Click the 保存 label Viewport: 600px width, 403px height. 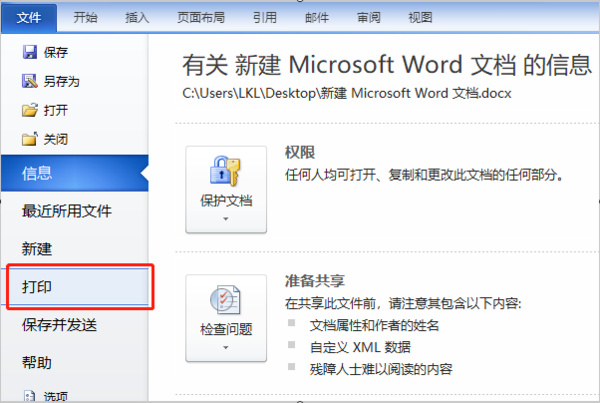[56, 52]
